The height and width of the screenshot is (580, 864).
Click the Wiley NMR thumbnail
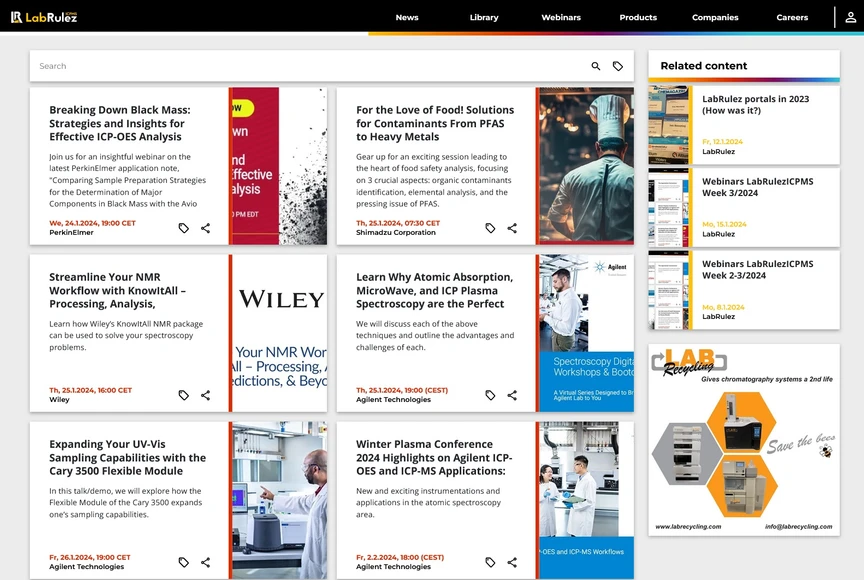[x=279, y=333]
